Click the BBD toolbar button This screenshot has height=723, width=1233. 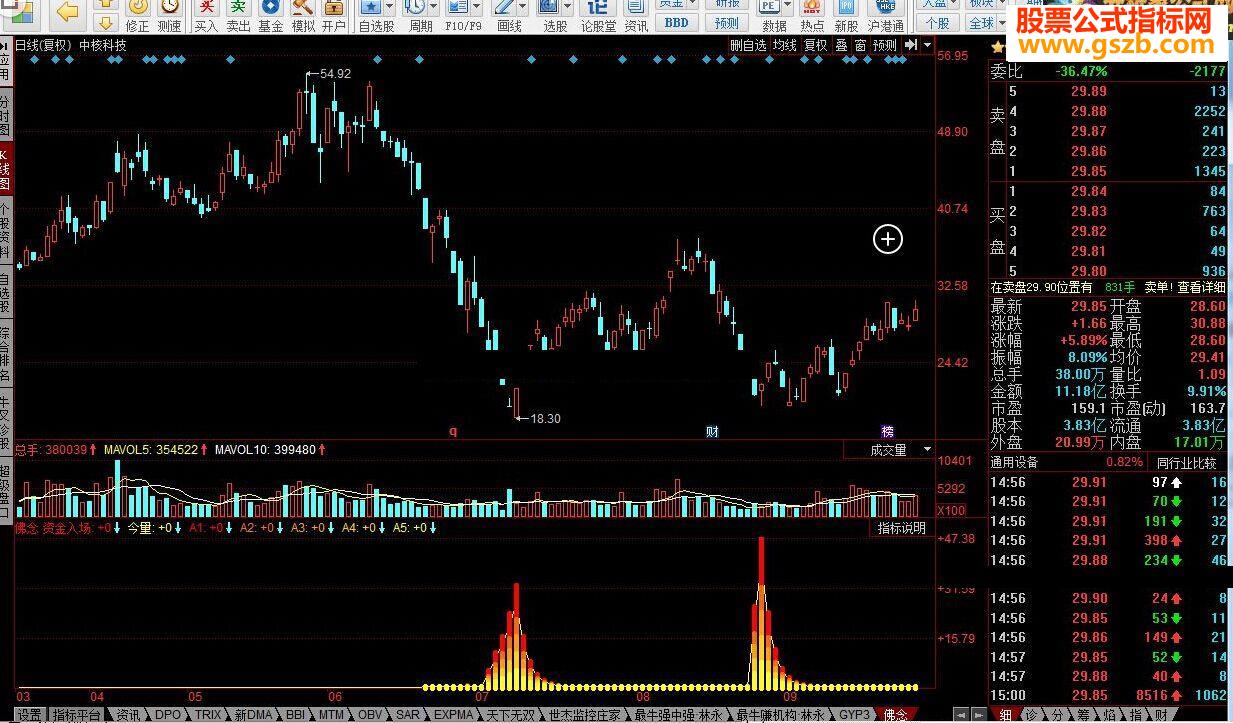point(676,22)
